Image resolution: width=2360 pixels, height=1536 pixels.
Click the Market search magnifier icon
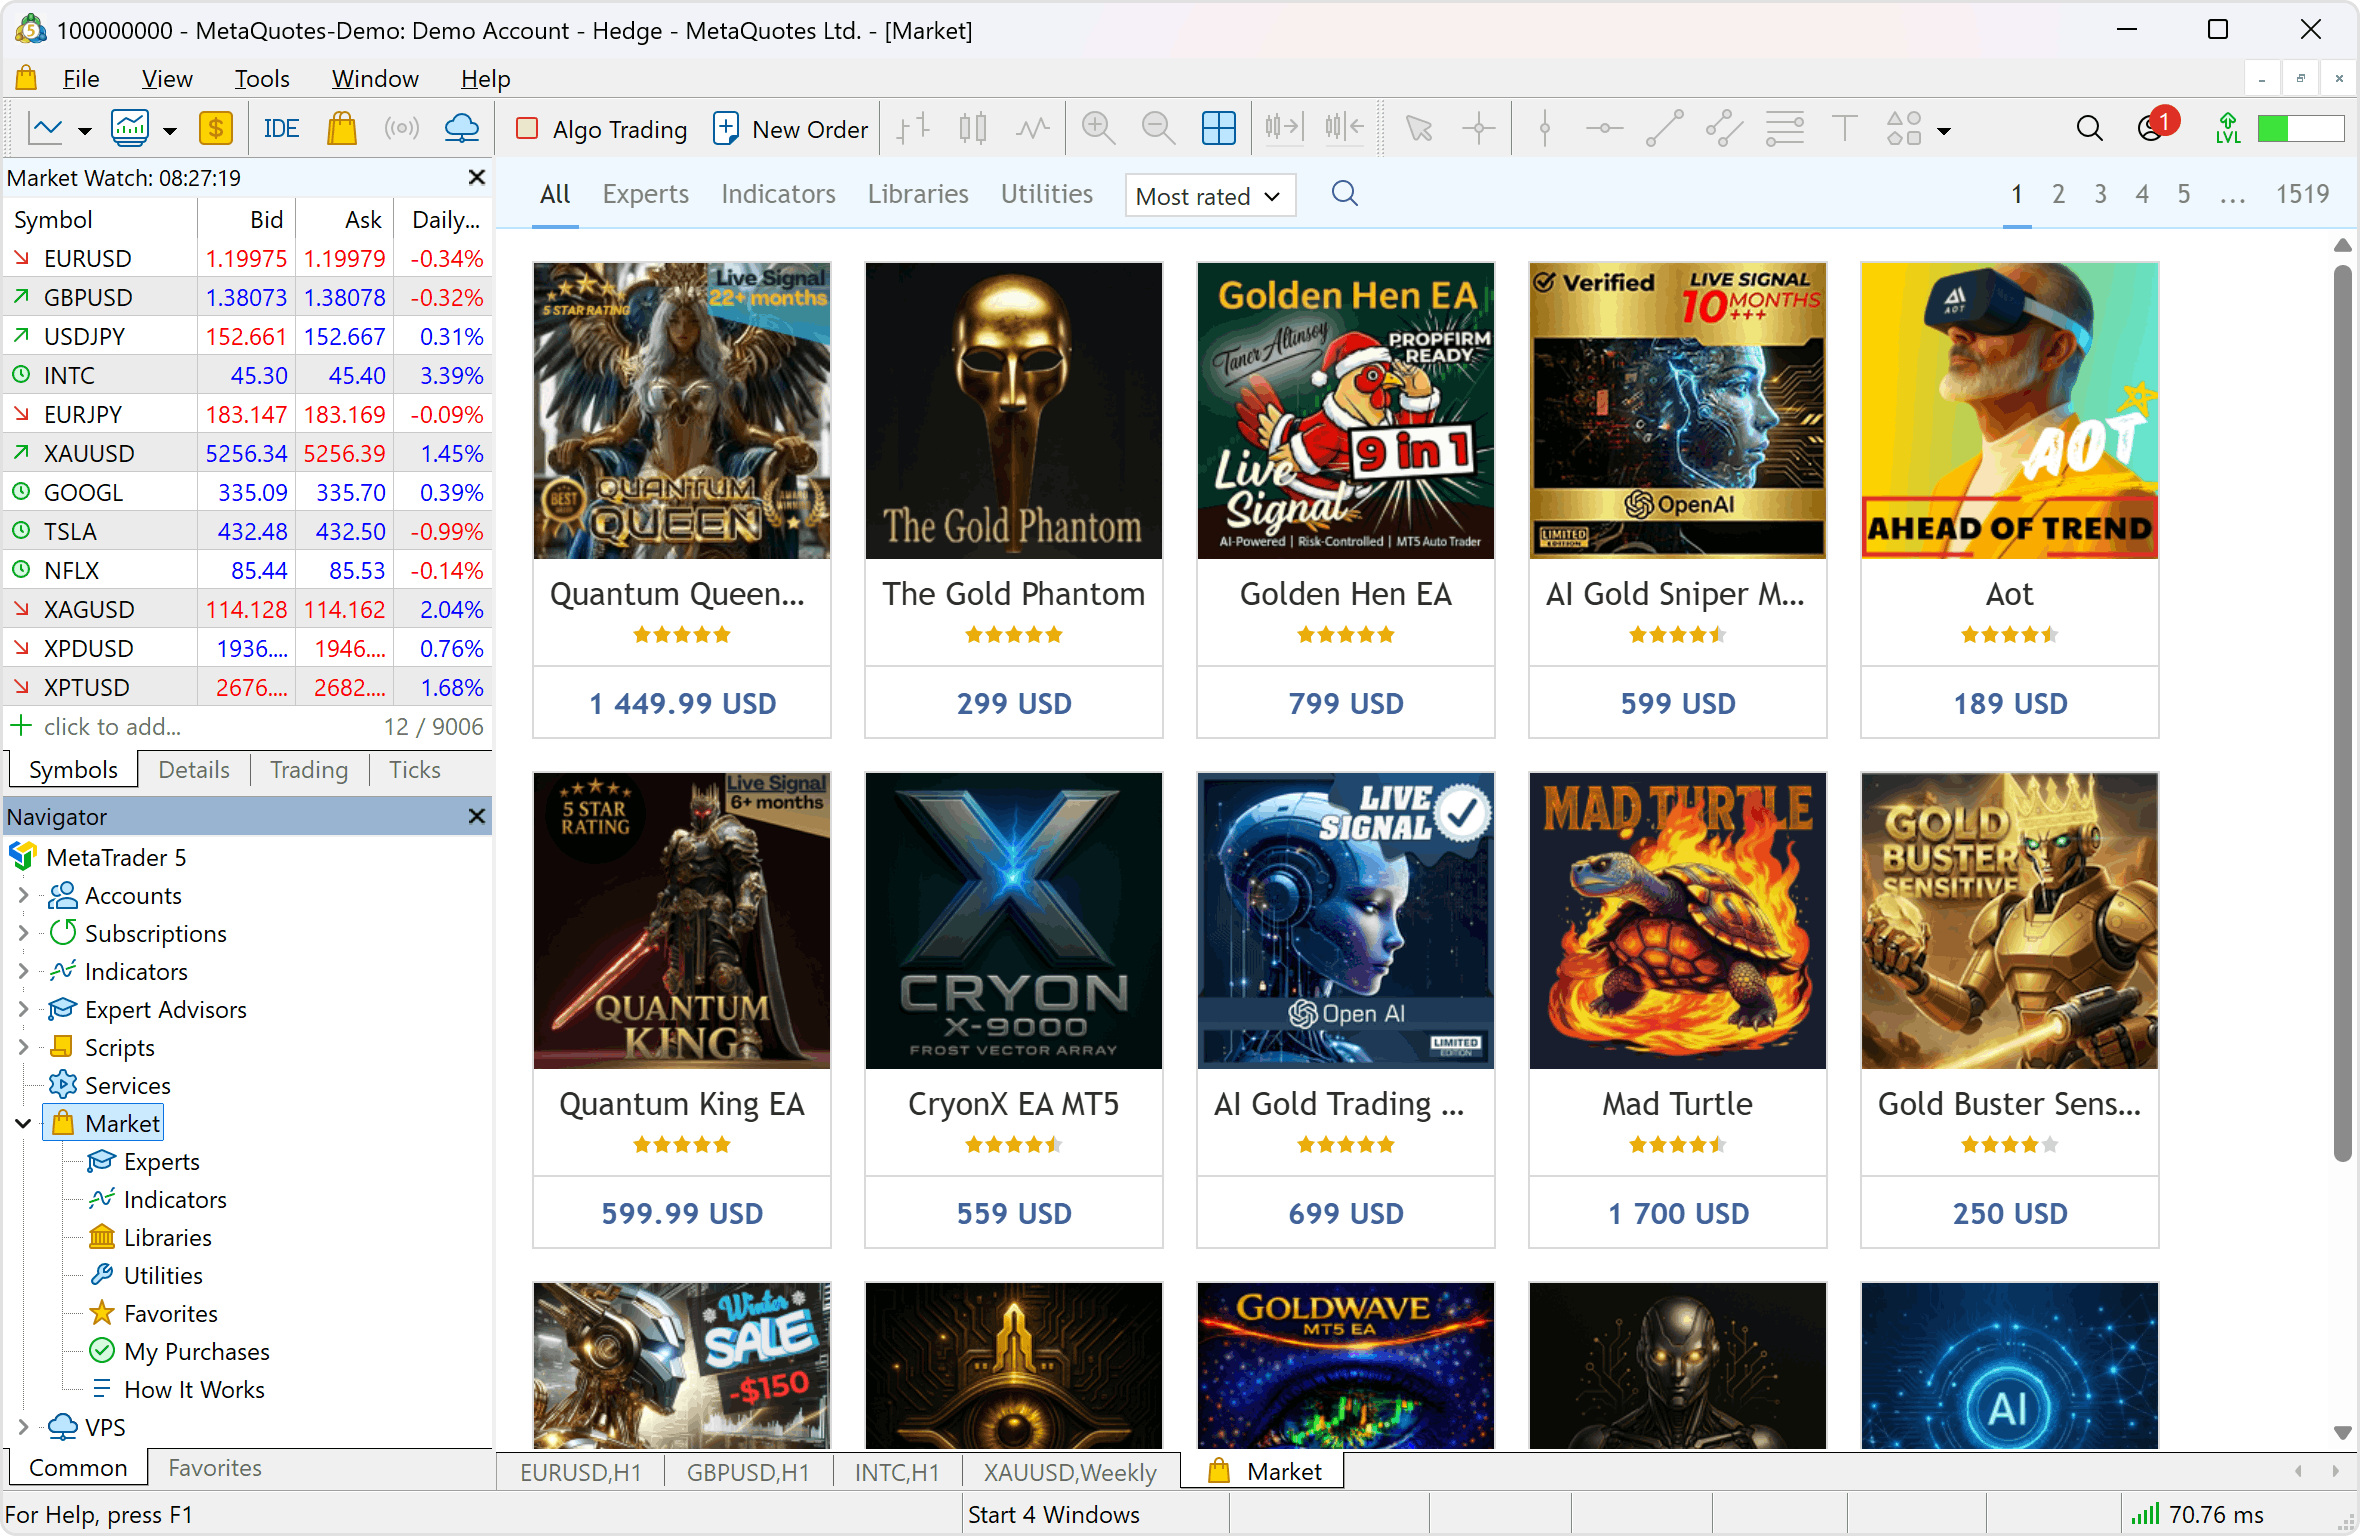[1345, 194]
